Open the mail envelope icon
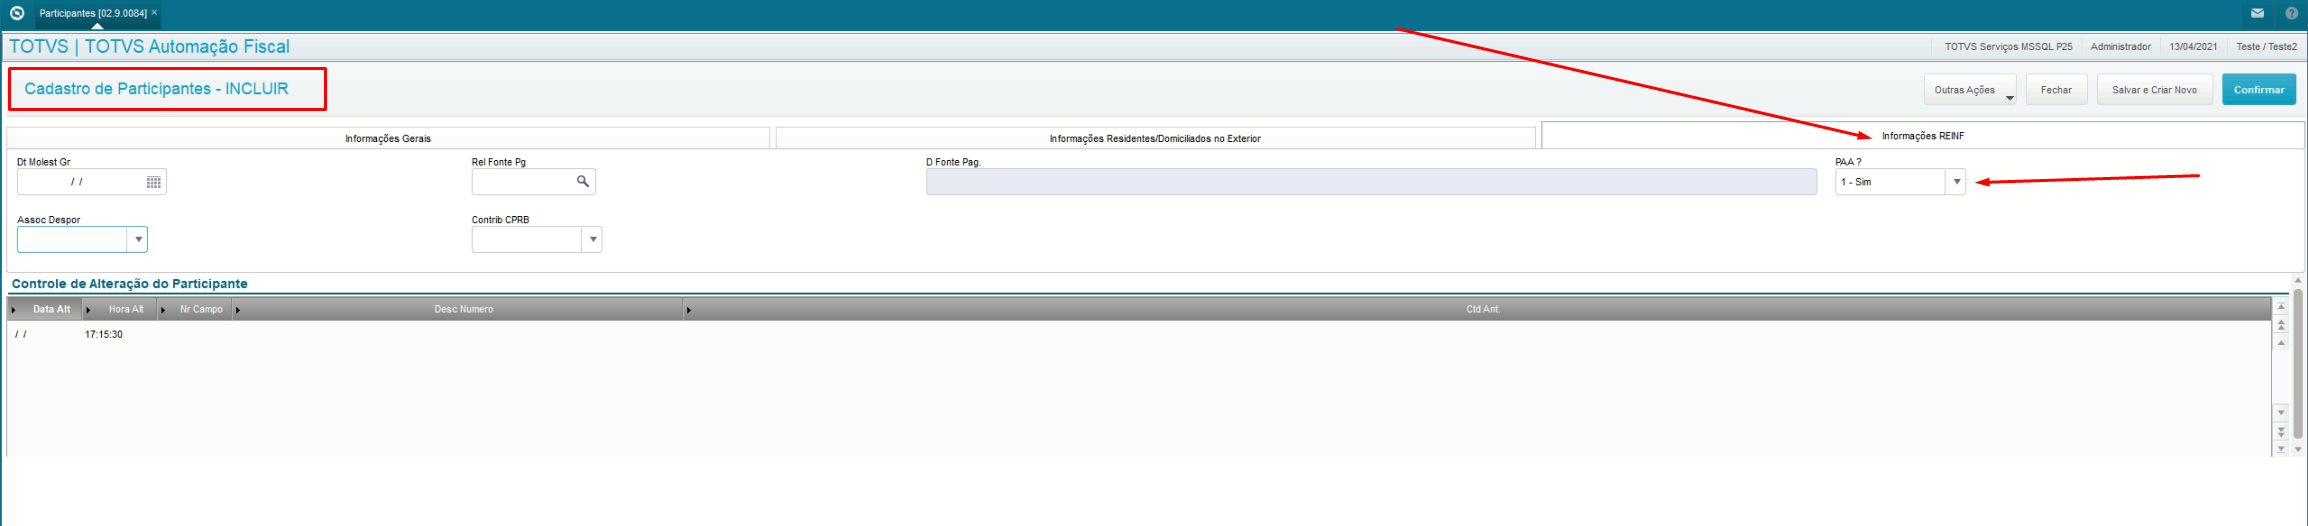The width and height of the screenshot is (2308, 526). tap(2257, 13)
